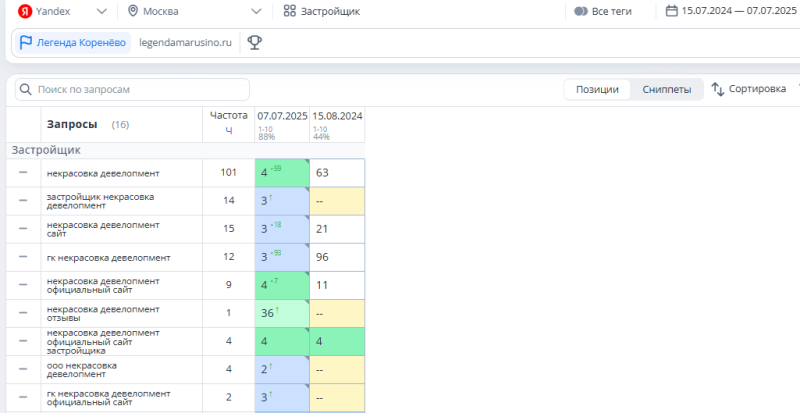Click the dash marker beside 'некрасовка девелопмент' row
The height and width of the screenshot is (413, 800).
coord(23,173)
